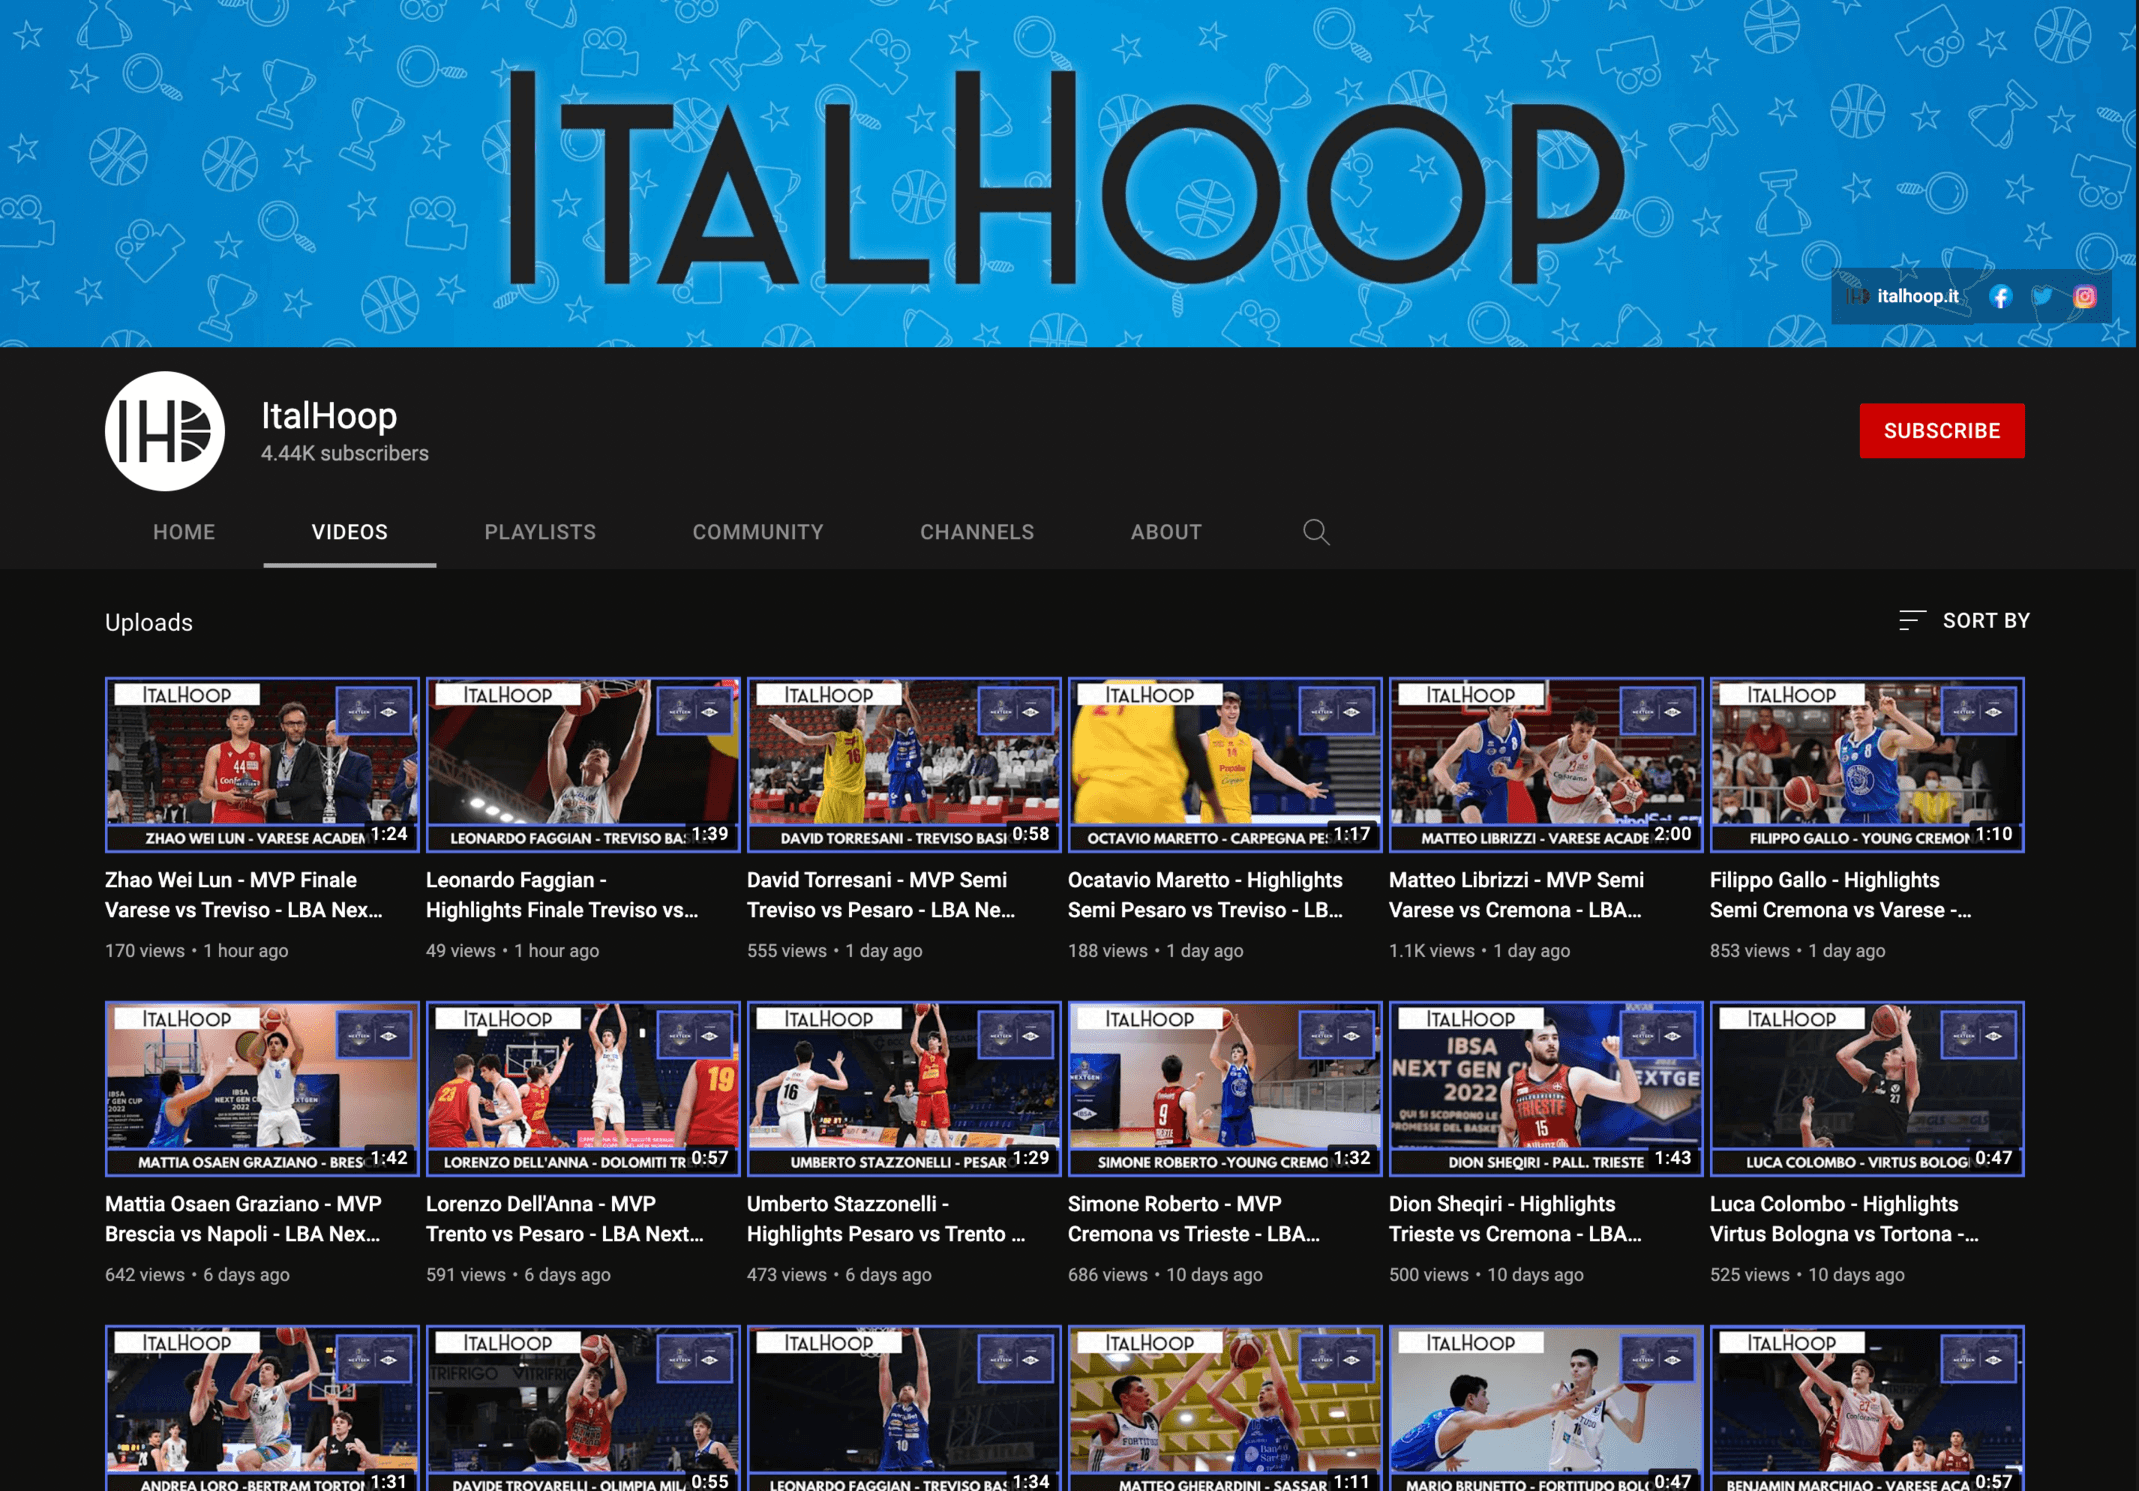Click the title 'Mattia Osaen Graziano - MVP'

coord(244,1219)
